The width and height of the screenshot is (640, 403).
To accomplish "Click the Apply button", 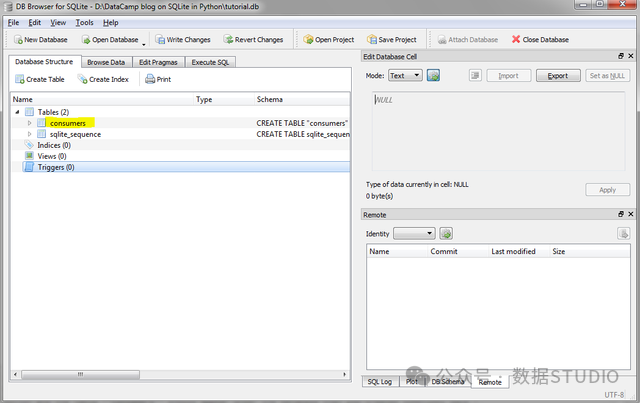I will [x=607, y=190].
